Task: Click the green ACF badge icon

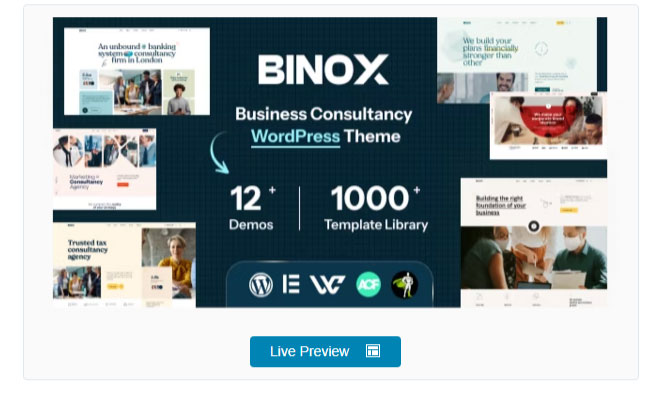Action: (x=368, y=284)
